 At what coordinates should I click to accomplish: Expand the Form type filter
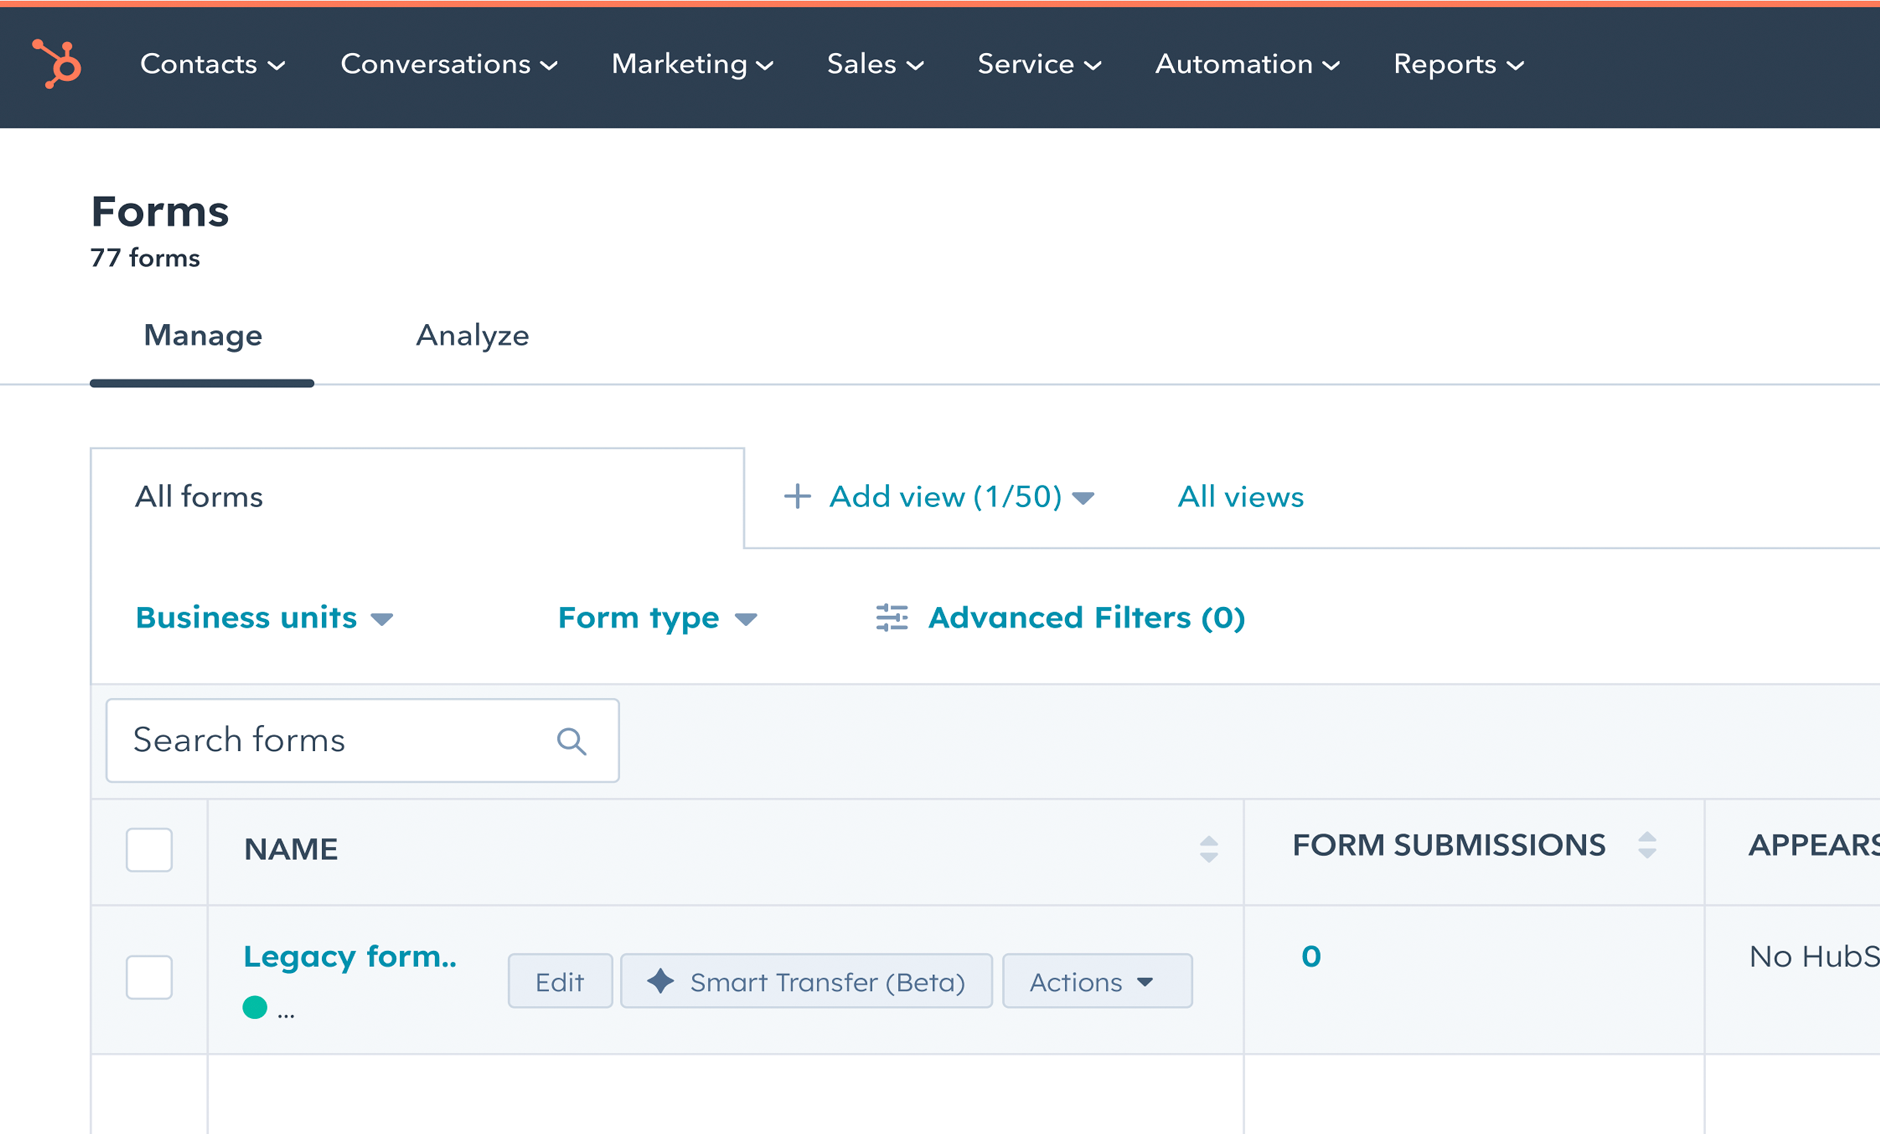pos(657,618)
